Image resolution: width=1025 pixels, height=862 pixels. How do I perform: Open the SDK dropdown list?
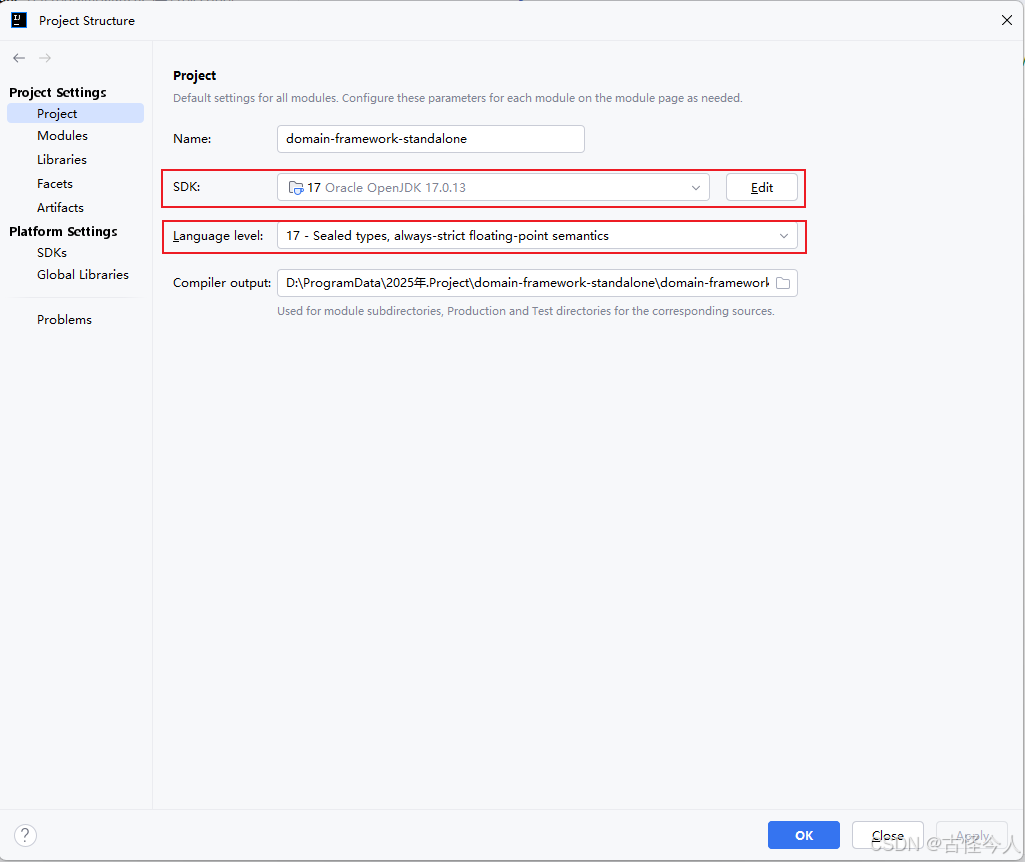coord(695,187)
